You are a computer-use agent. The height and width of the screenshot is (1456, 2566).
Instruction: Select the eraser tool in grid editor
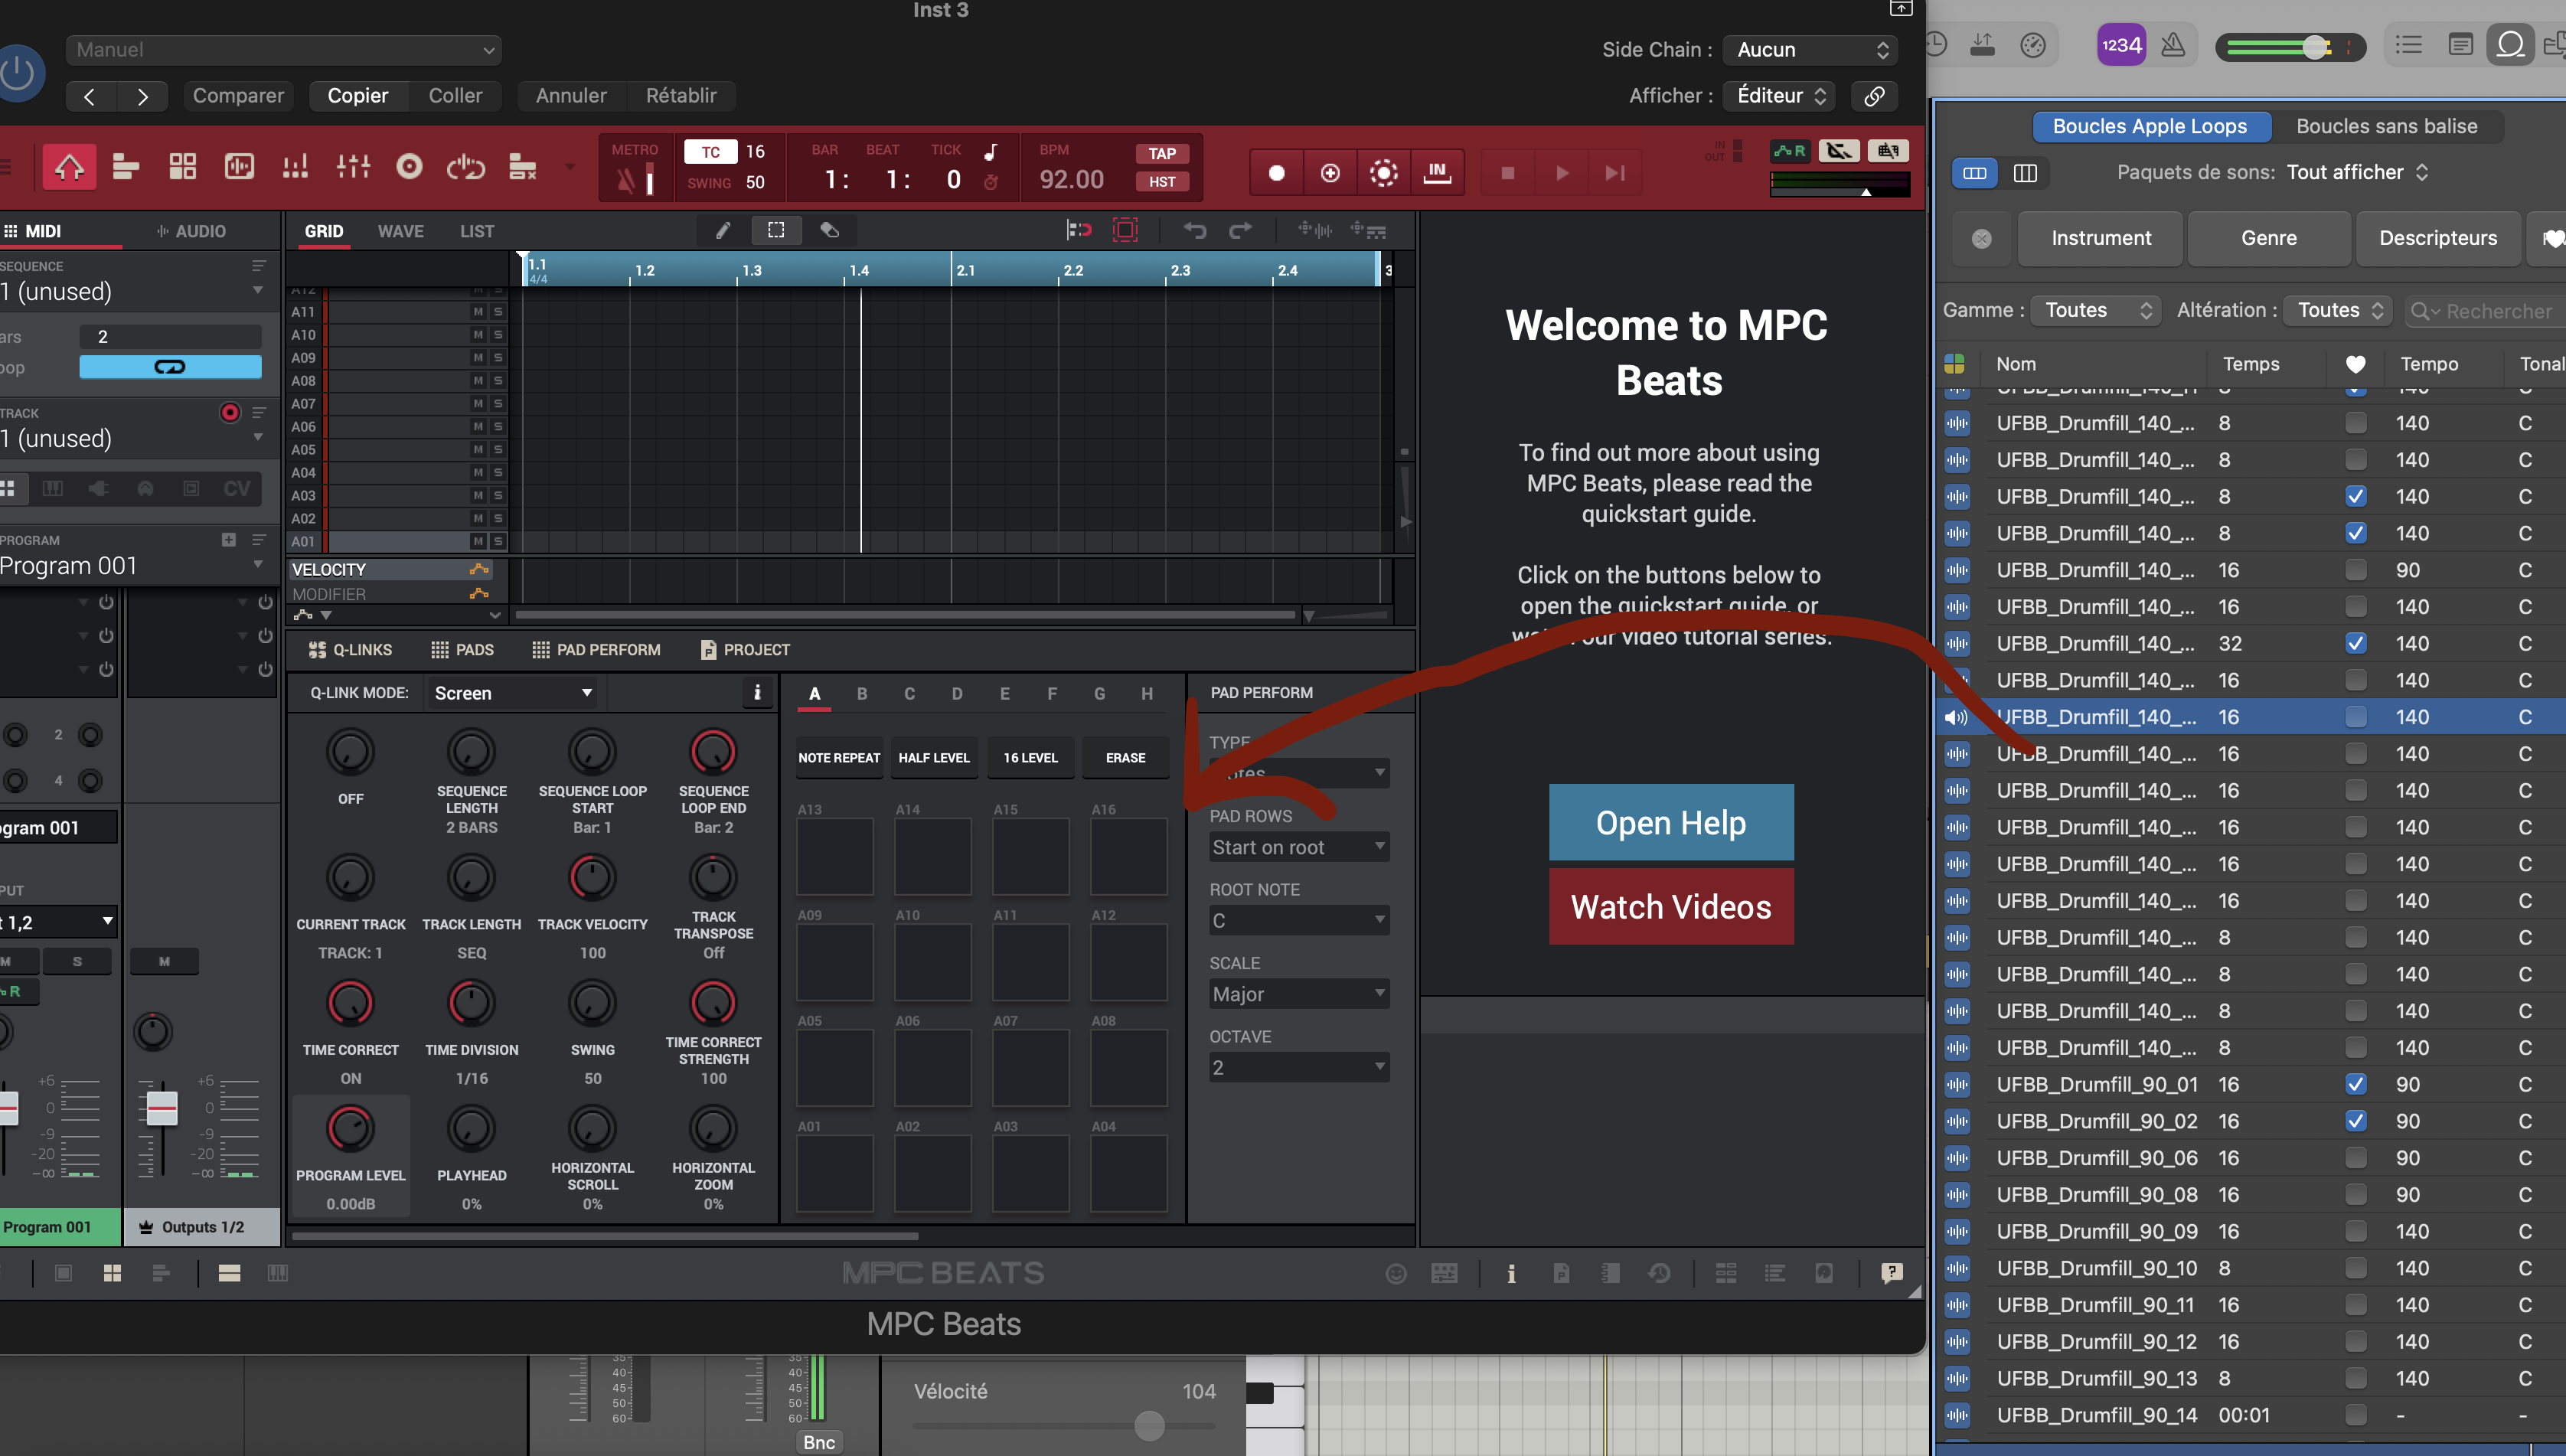point(829,231)
